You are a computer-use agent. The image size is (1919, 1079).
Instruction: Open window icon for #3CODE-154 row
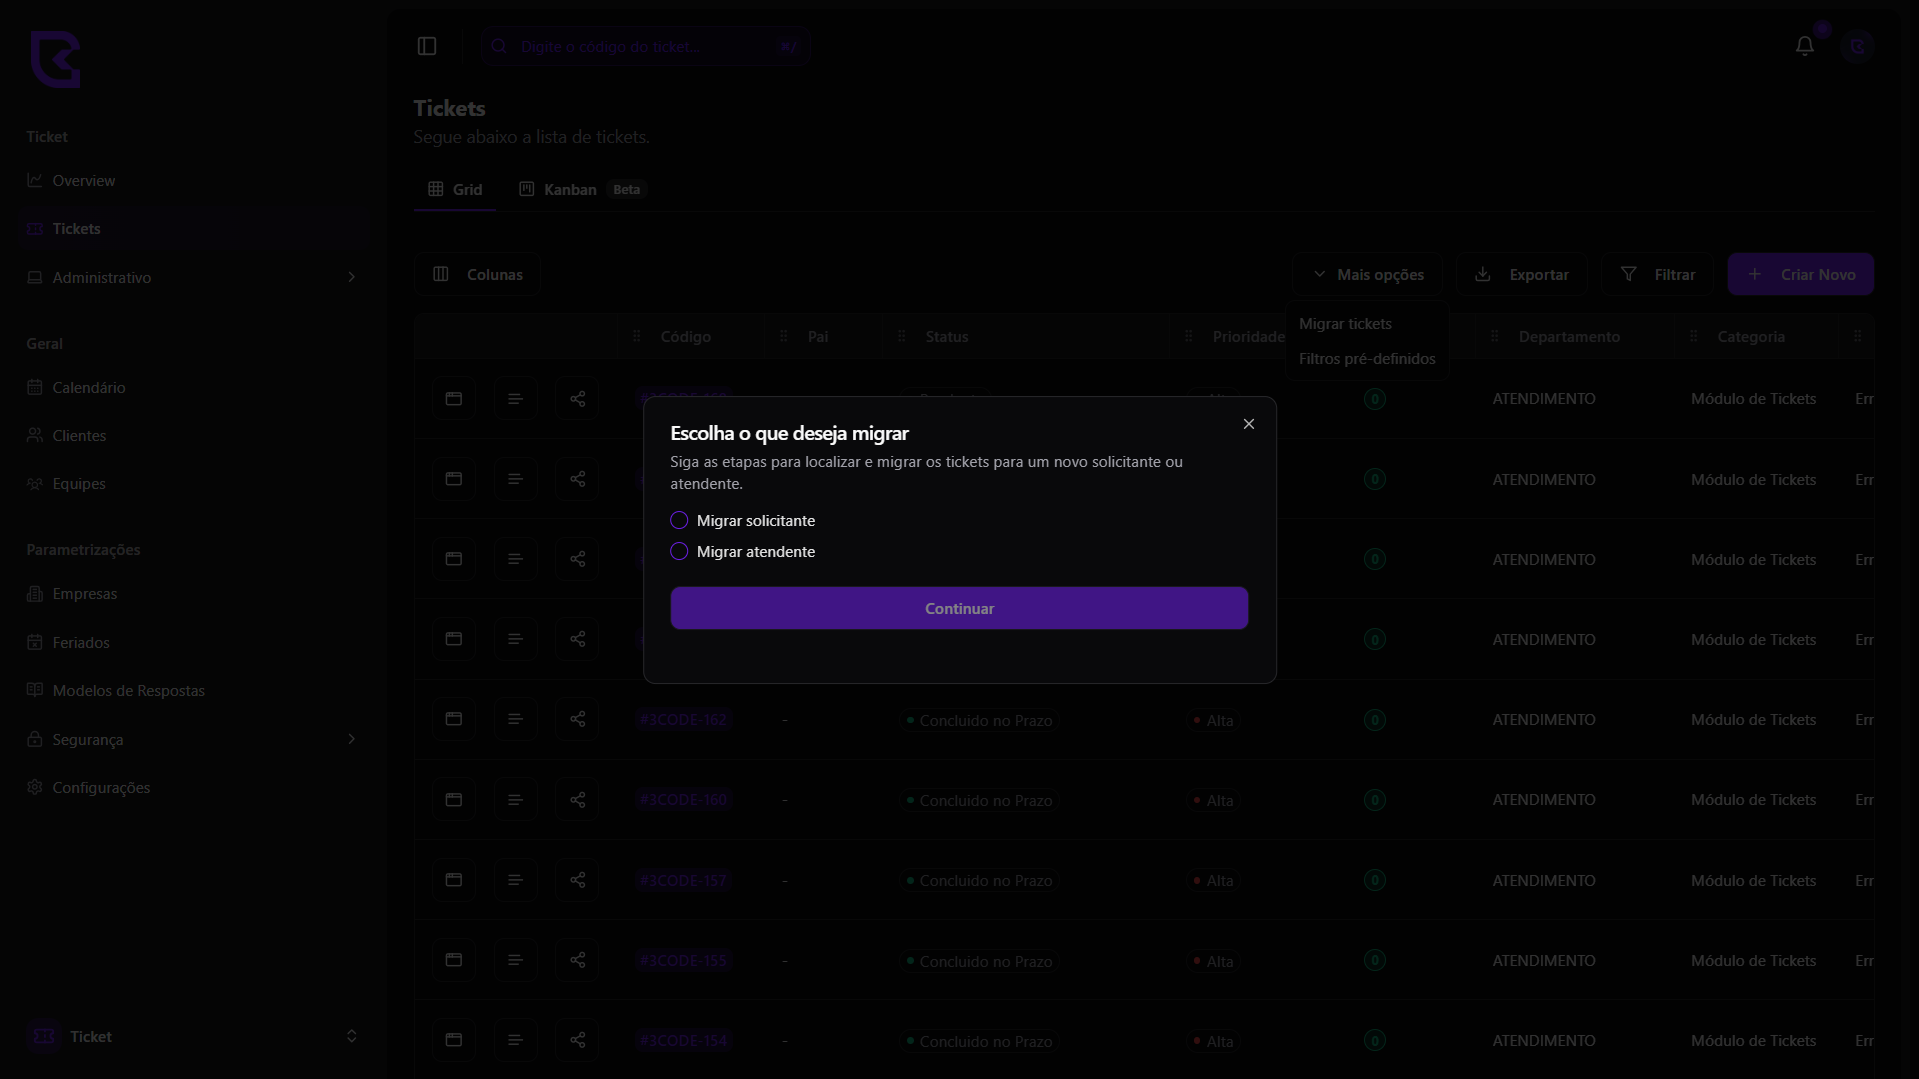click(454, 1040)
